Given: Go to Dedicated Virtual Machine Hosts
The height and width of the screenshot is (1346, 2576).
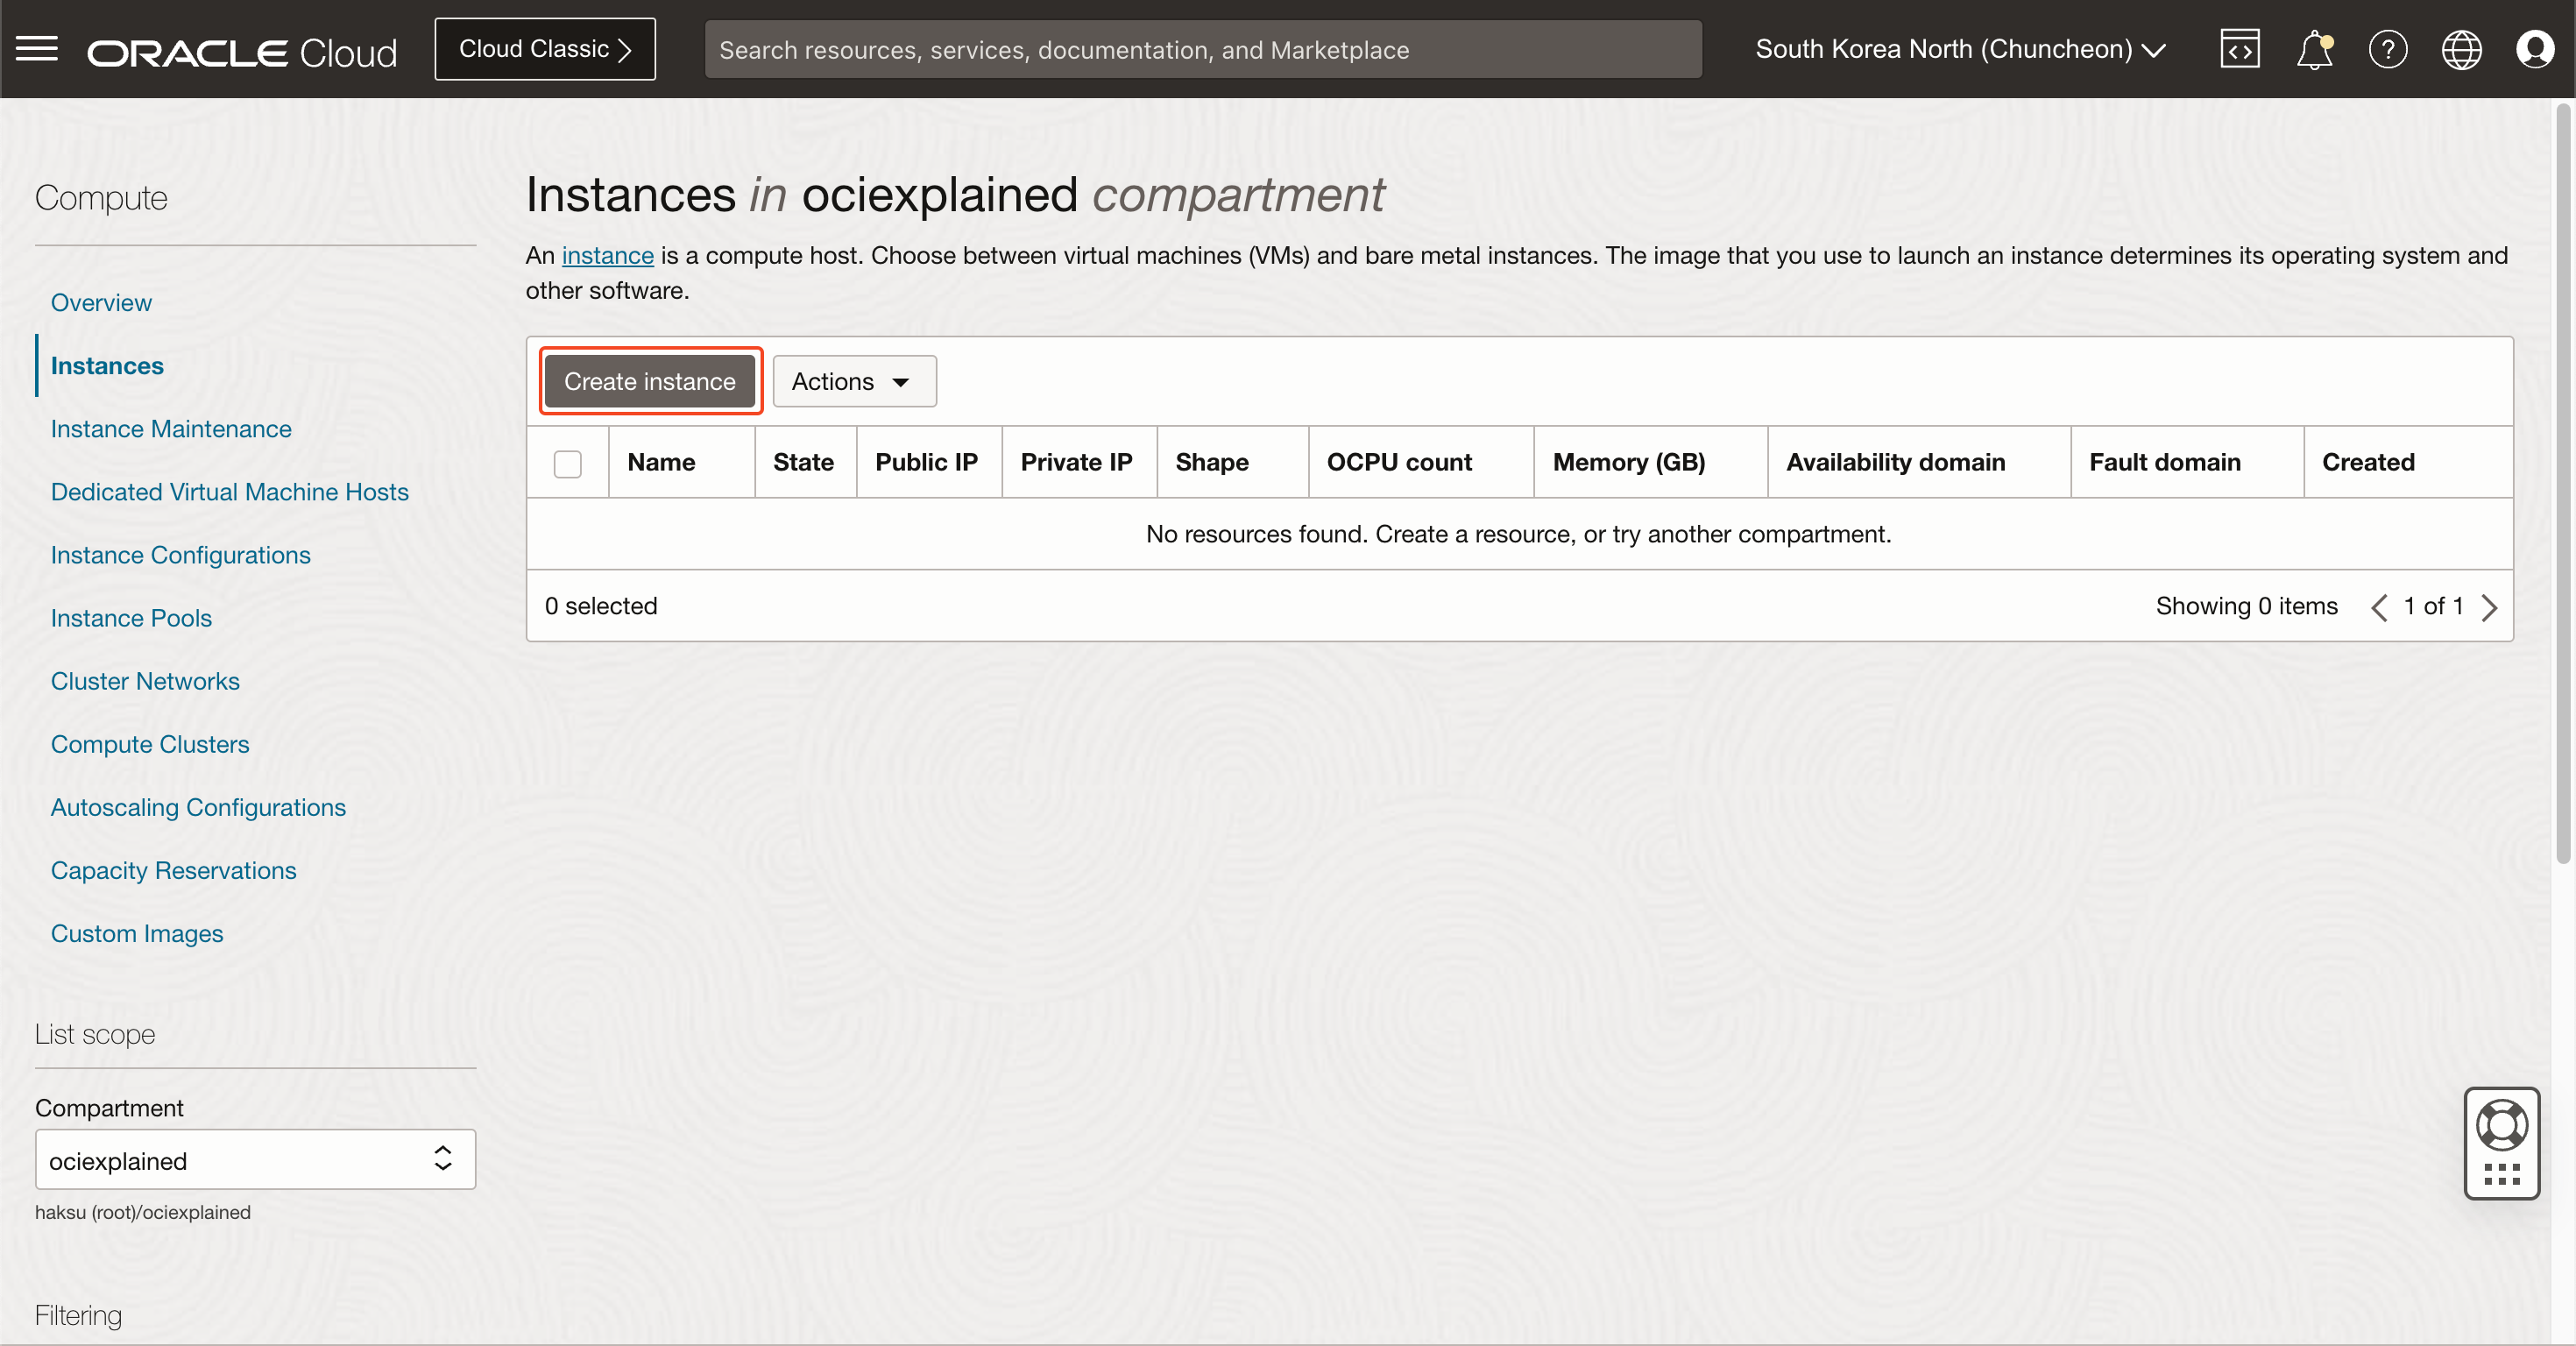Looking at the screenshot, I should [230, 491].
